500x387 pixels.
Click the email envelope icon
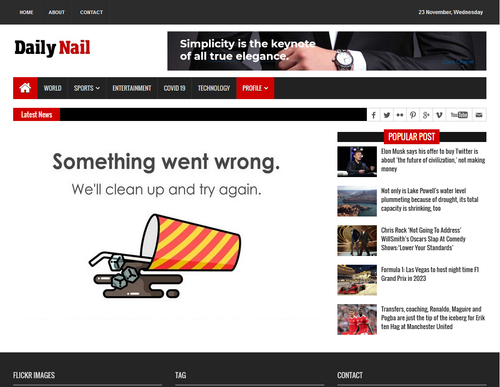479,115
